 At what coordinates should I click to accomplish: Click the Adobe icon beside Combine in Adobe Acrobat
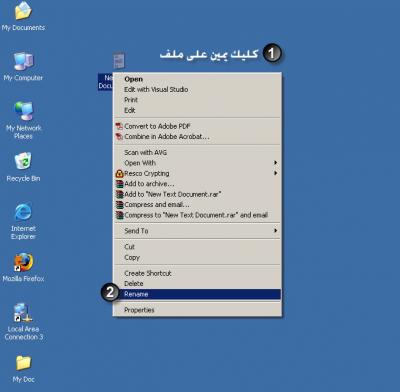pos(119,137)
